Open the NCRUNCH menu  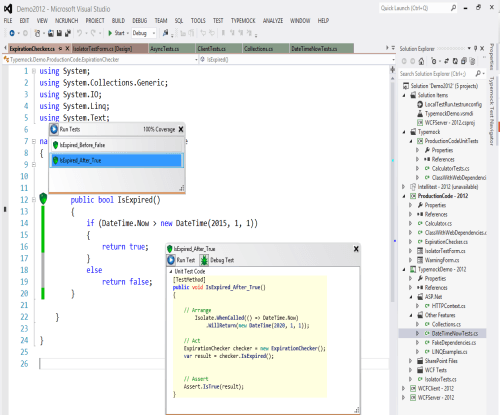click(x=66, y=21)
